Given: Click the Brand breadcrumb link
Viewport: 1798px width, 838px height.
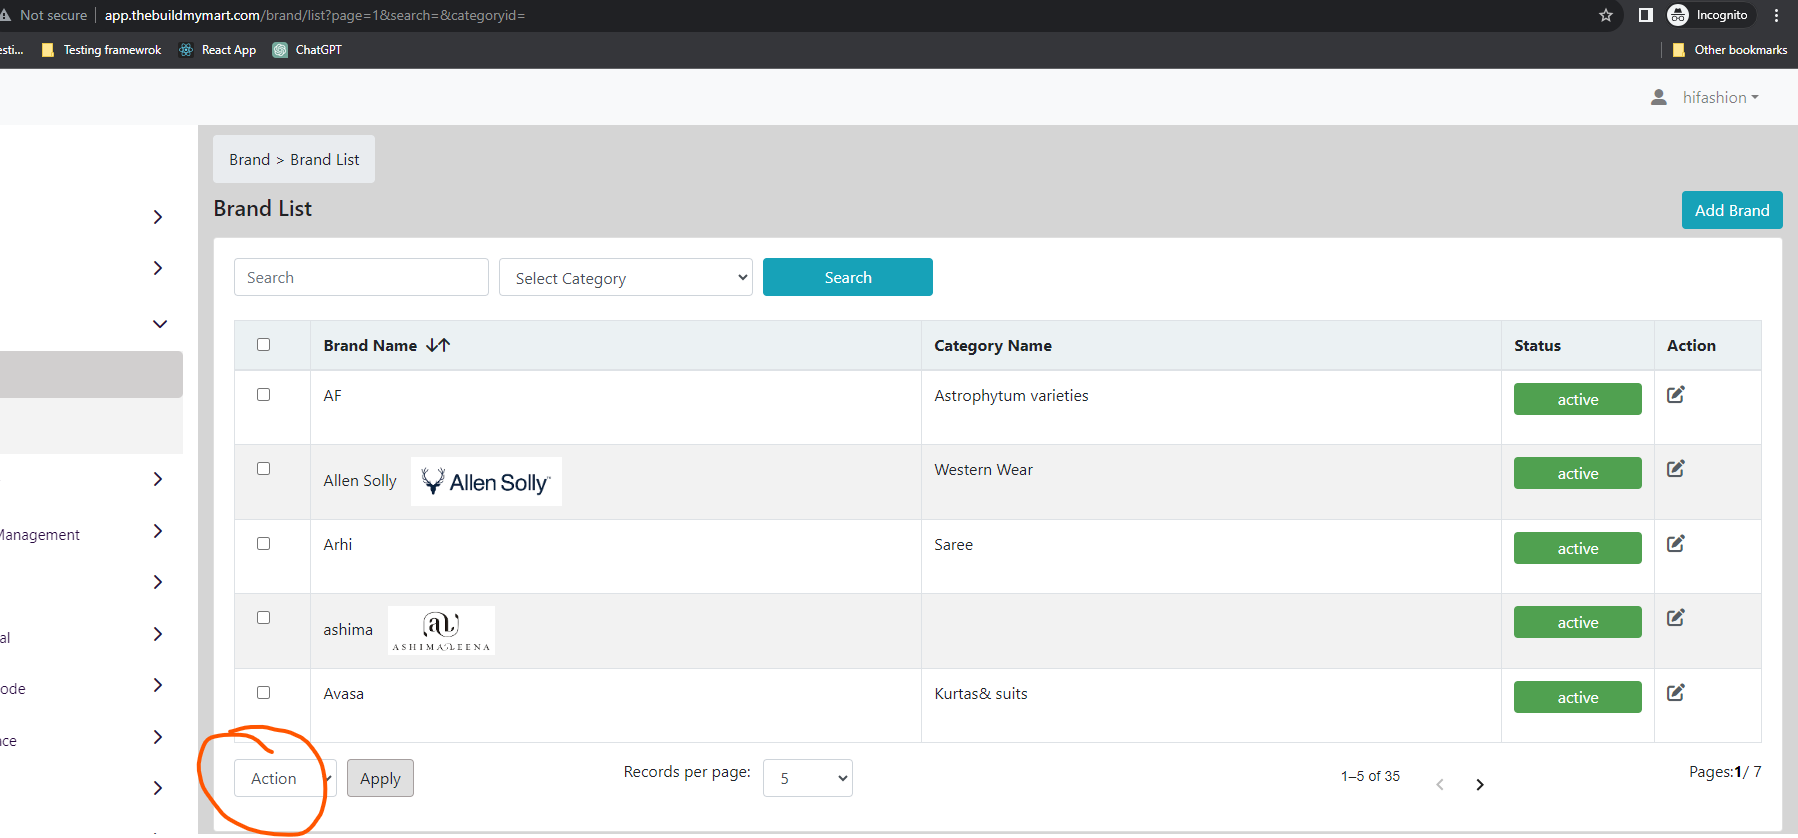Looking at the screenshot, I should (249, 160).
